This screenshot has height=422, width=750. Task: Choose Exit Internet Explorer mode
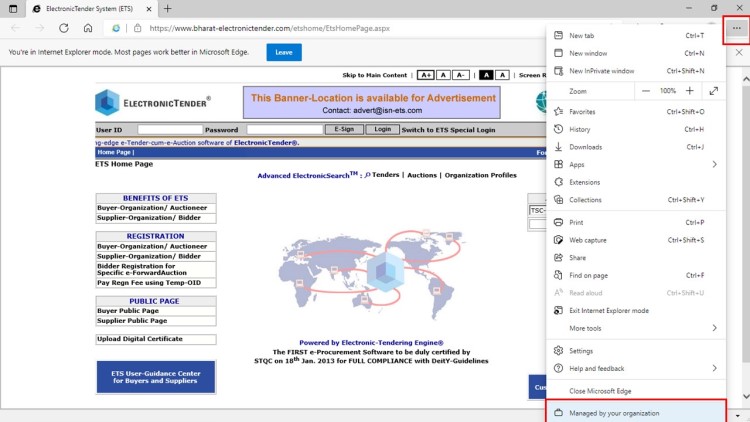click(609, 310)
